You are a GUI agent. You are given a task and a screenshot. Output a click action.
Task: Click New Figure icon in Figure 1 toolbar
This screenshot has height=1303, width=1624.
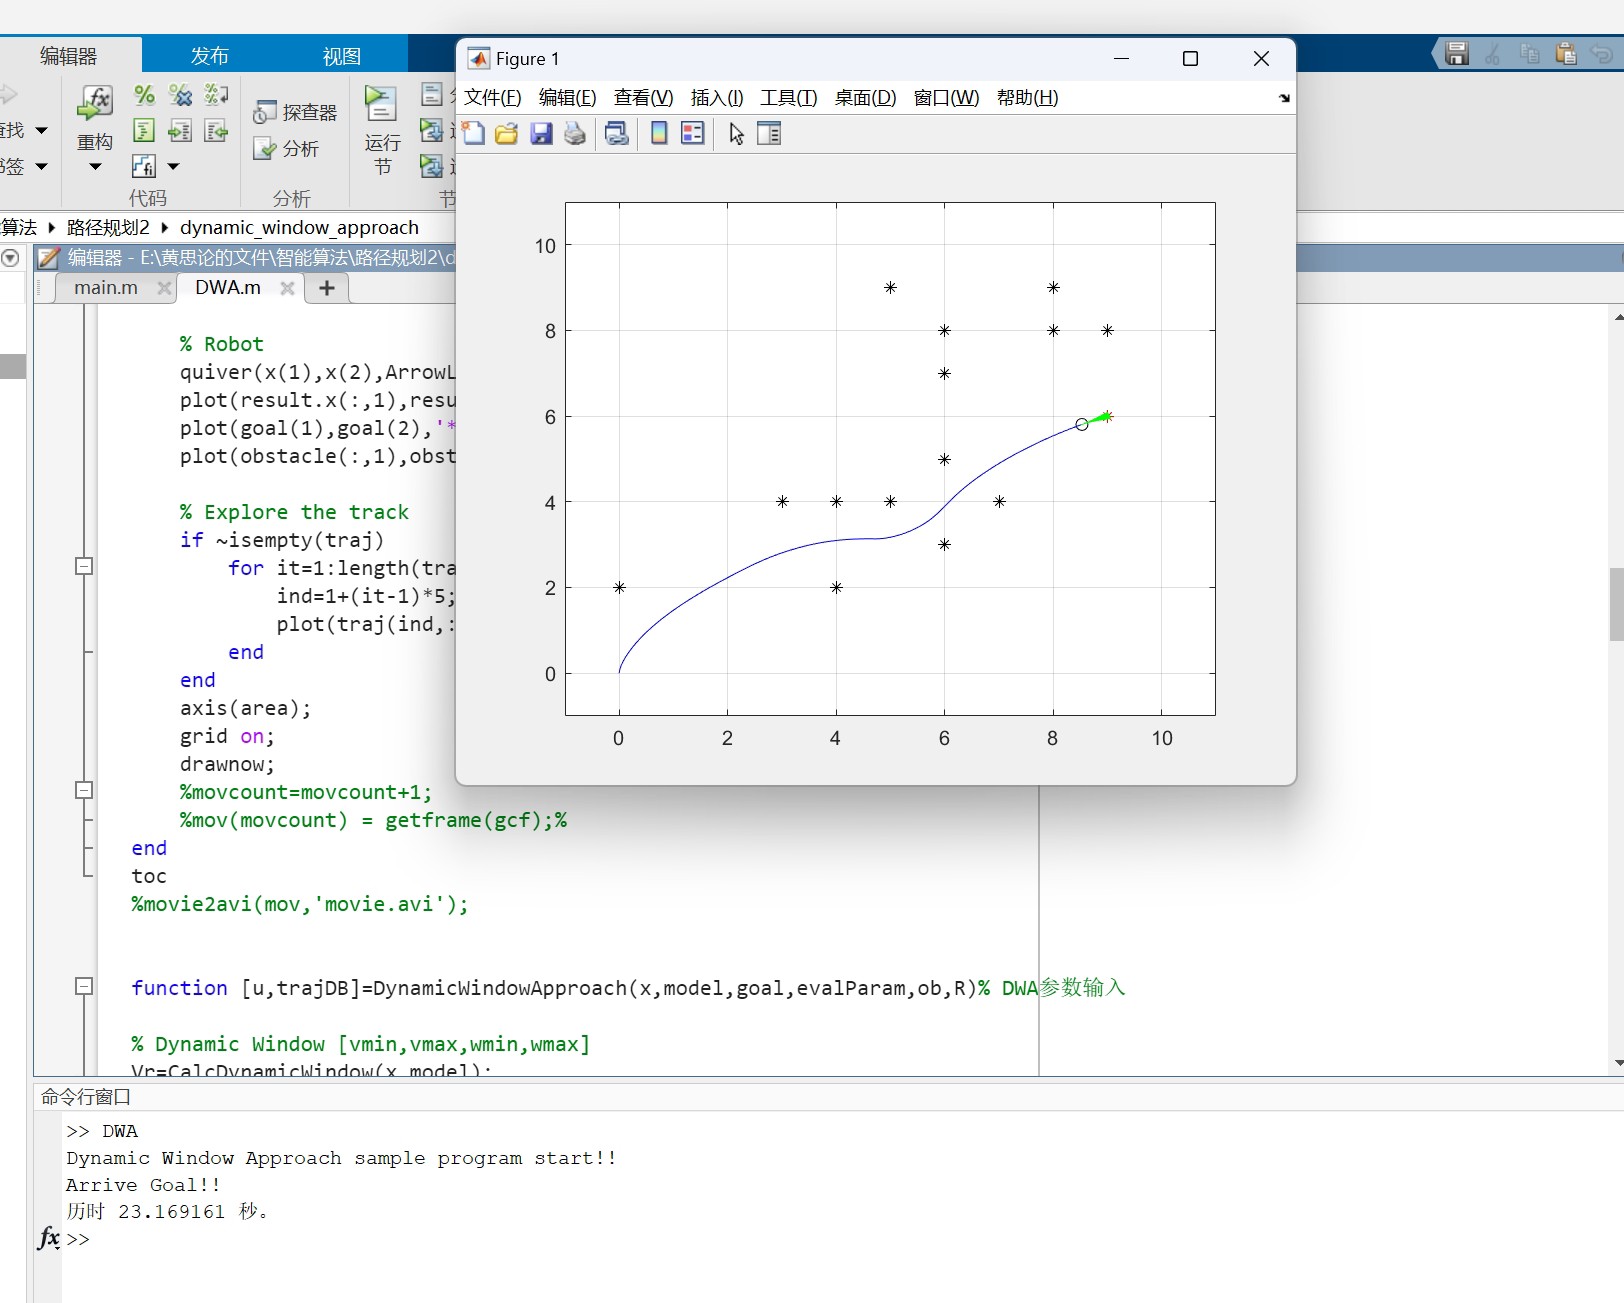474,133
